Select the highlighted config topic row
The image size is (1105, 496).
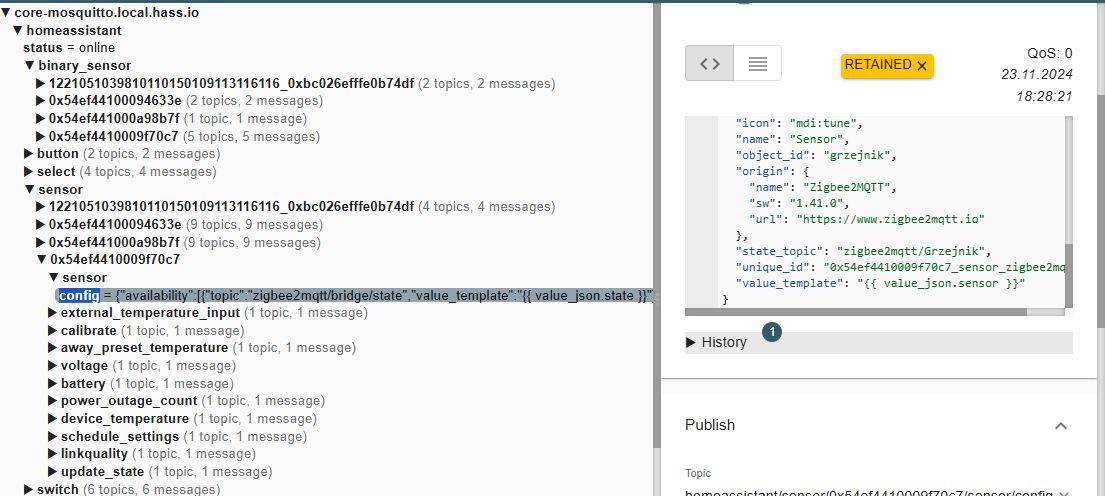click(x=355, y=295)
